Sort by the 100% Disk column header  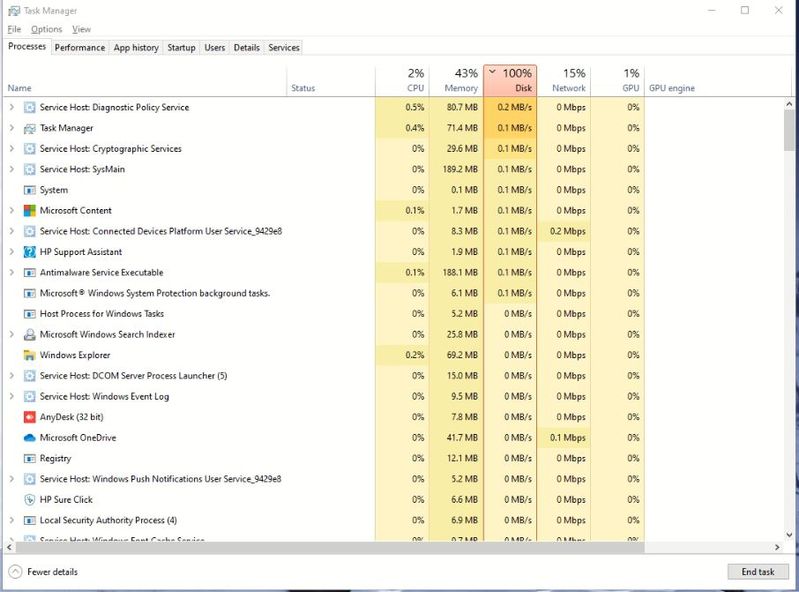(510, 80)
